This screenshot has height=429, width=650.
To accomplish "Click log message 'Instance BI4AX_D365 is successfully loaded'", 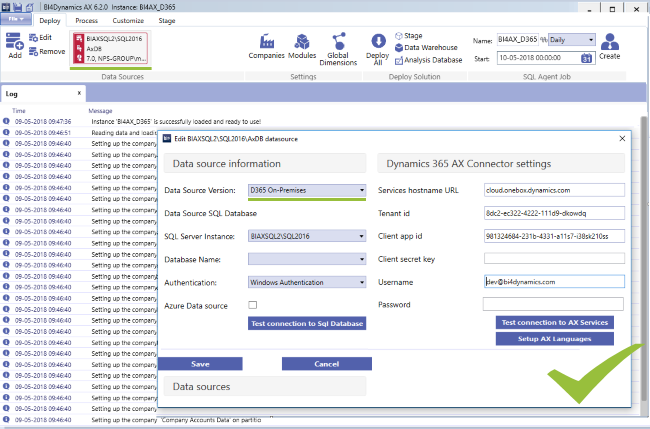I will tap(176, 122).
